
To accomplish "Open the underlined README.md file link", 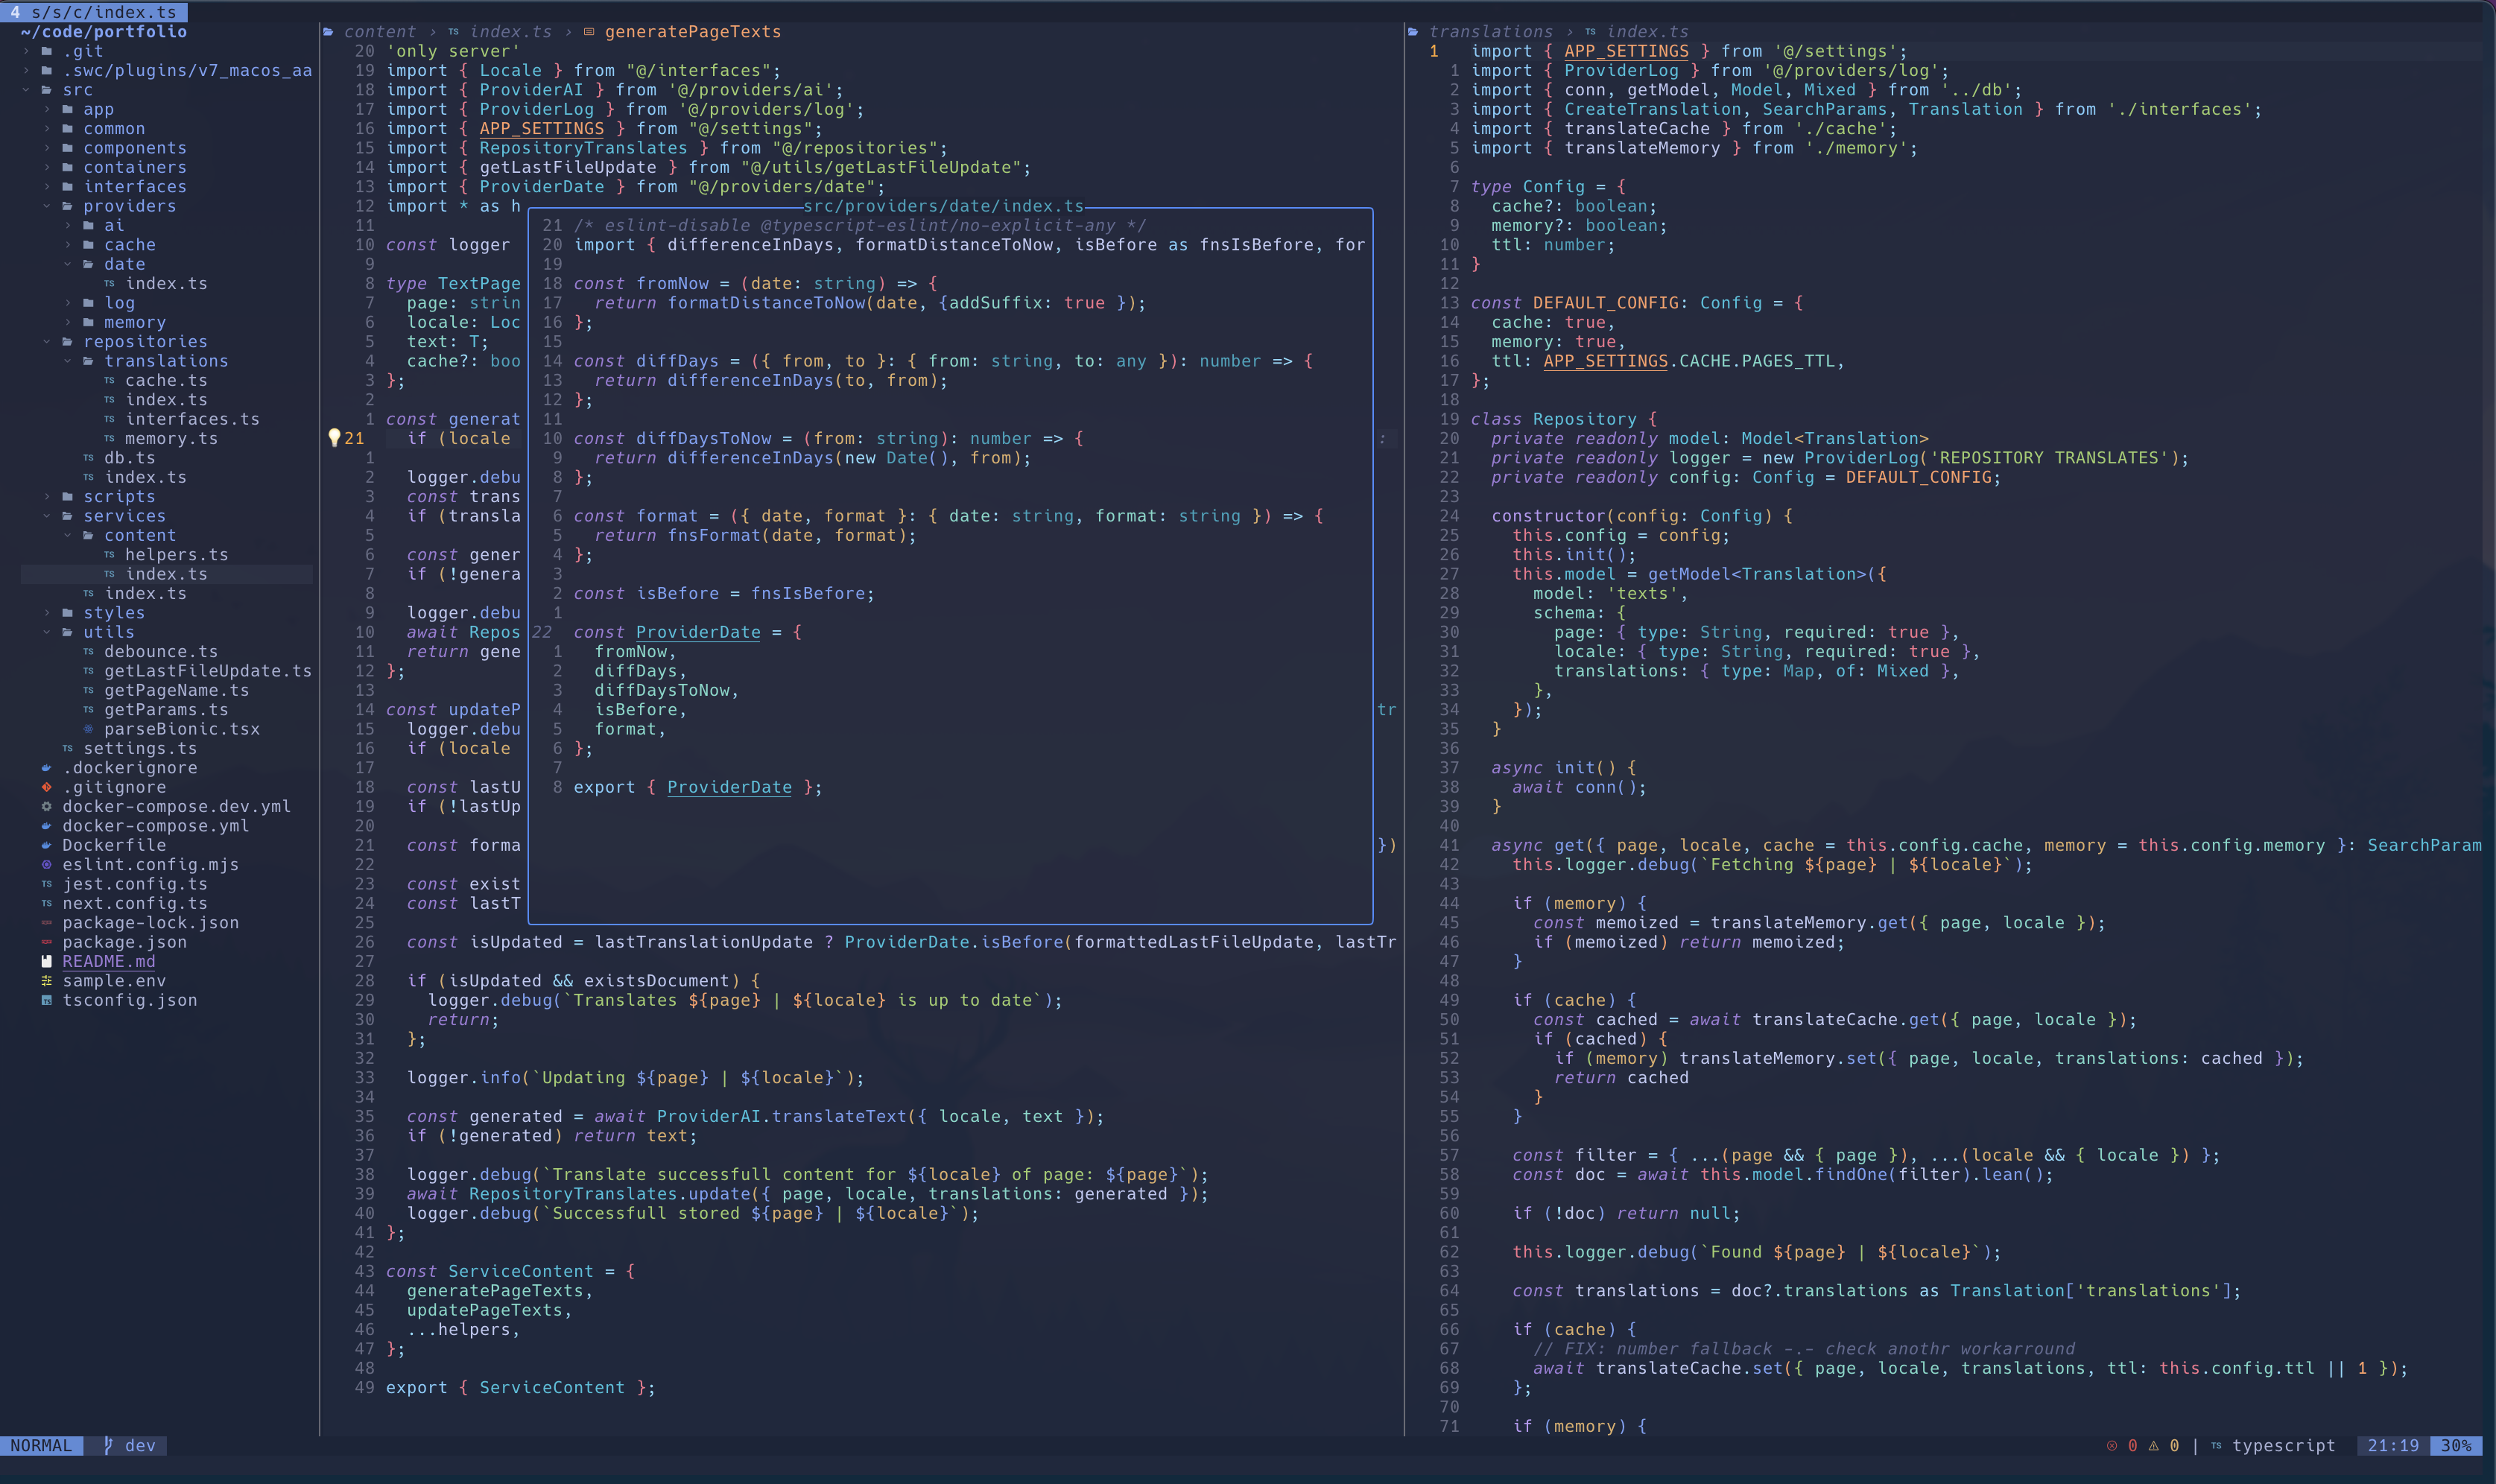I will [x=109, y=961].
